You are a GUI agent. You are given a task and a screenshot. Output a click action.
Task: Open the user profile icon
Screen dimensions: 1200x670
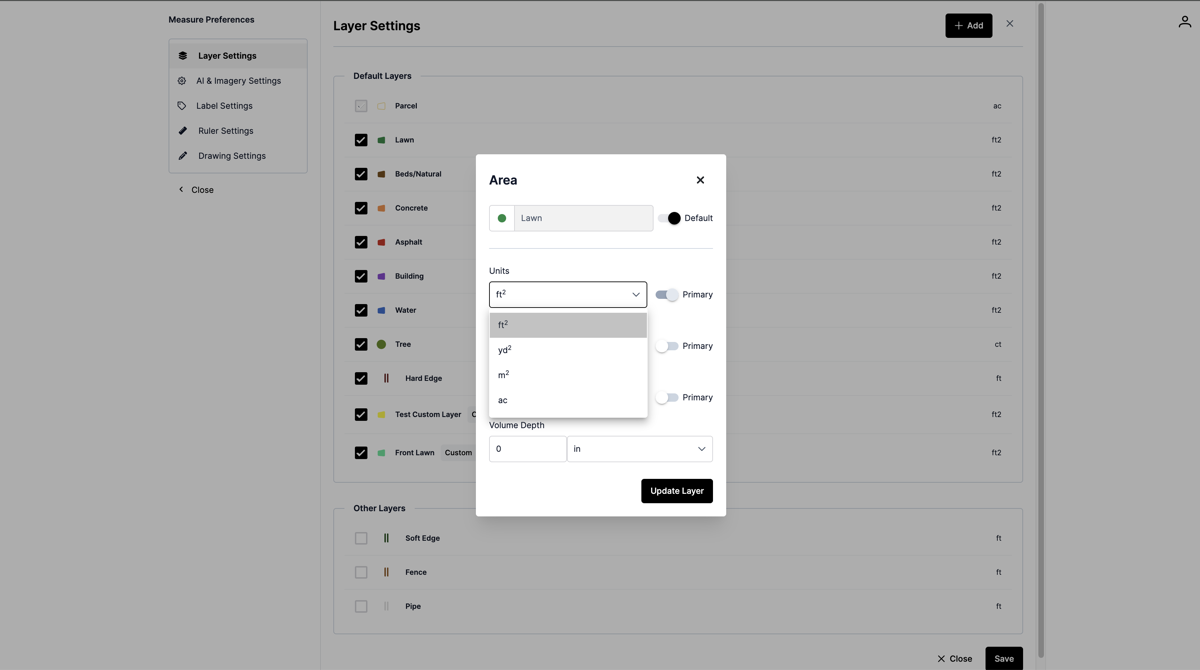pos(1184,22)
